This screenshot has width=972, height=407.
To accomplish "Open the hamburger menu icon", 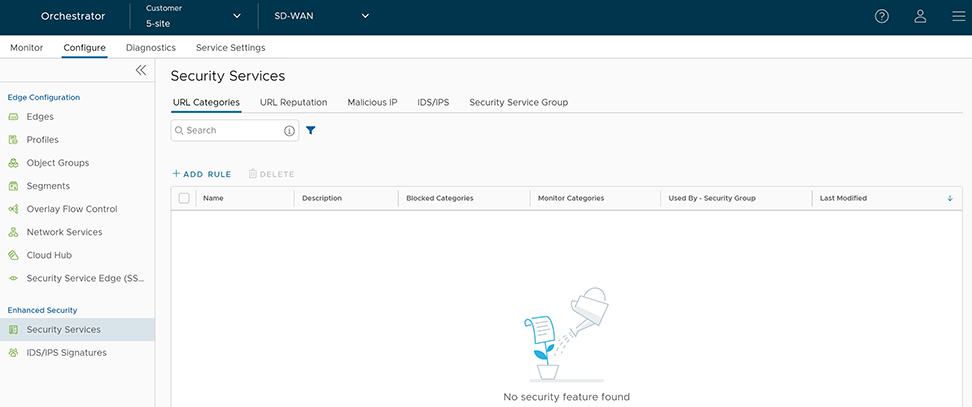I will 957,16.
